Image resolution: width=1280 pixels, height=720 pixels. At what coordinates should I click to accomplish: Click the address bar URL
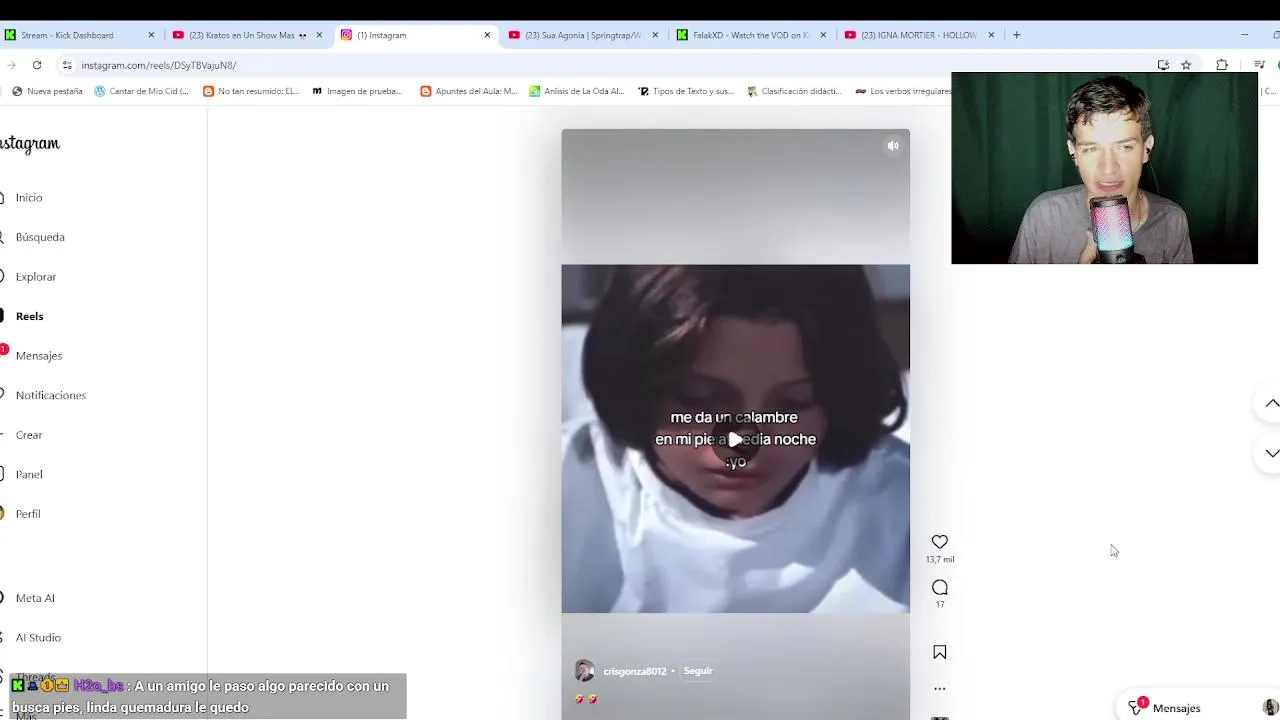click(x=159, y=65)
